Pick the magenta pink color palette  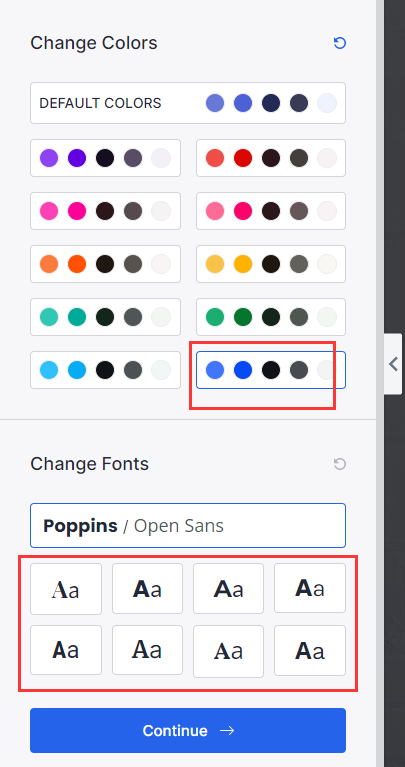pos(105,211)
